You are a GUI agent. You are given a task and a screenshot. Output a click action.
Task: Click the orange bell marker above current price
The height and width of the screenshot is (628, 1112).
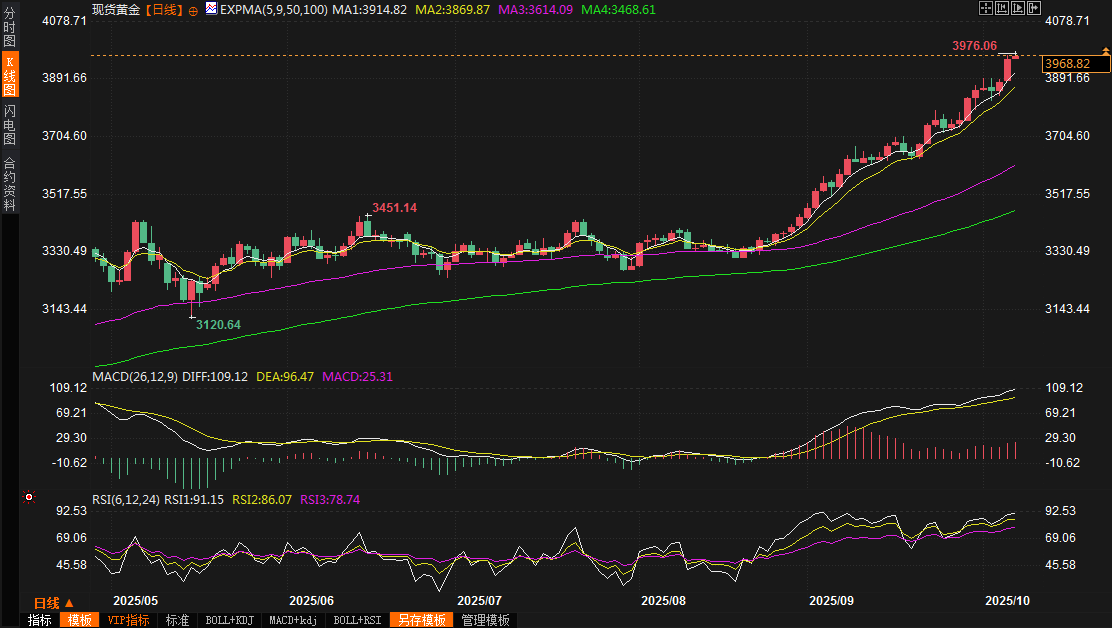(1105, 53)
